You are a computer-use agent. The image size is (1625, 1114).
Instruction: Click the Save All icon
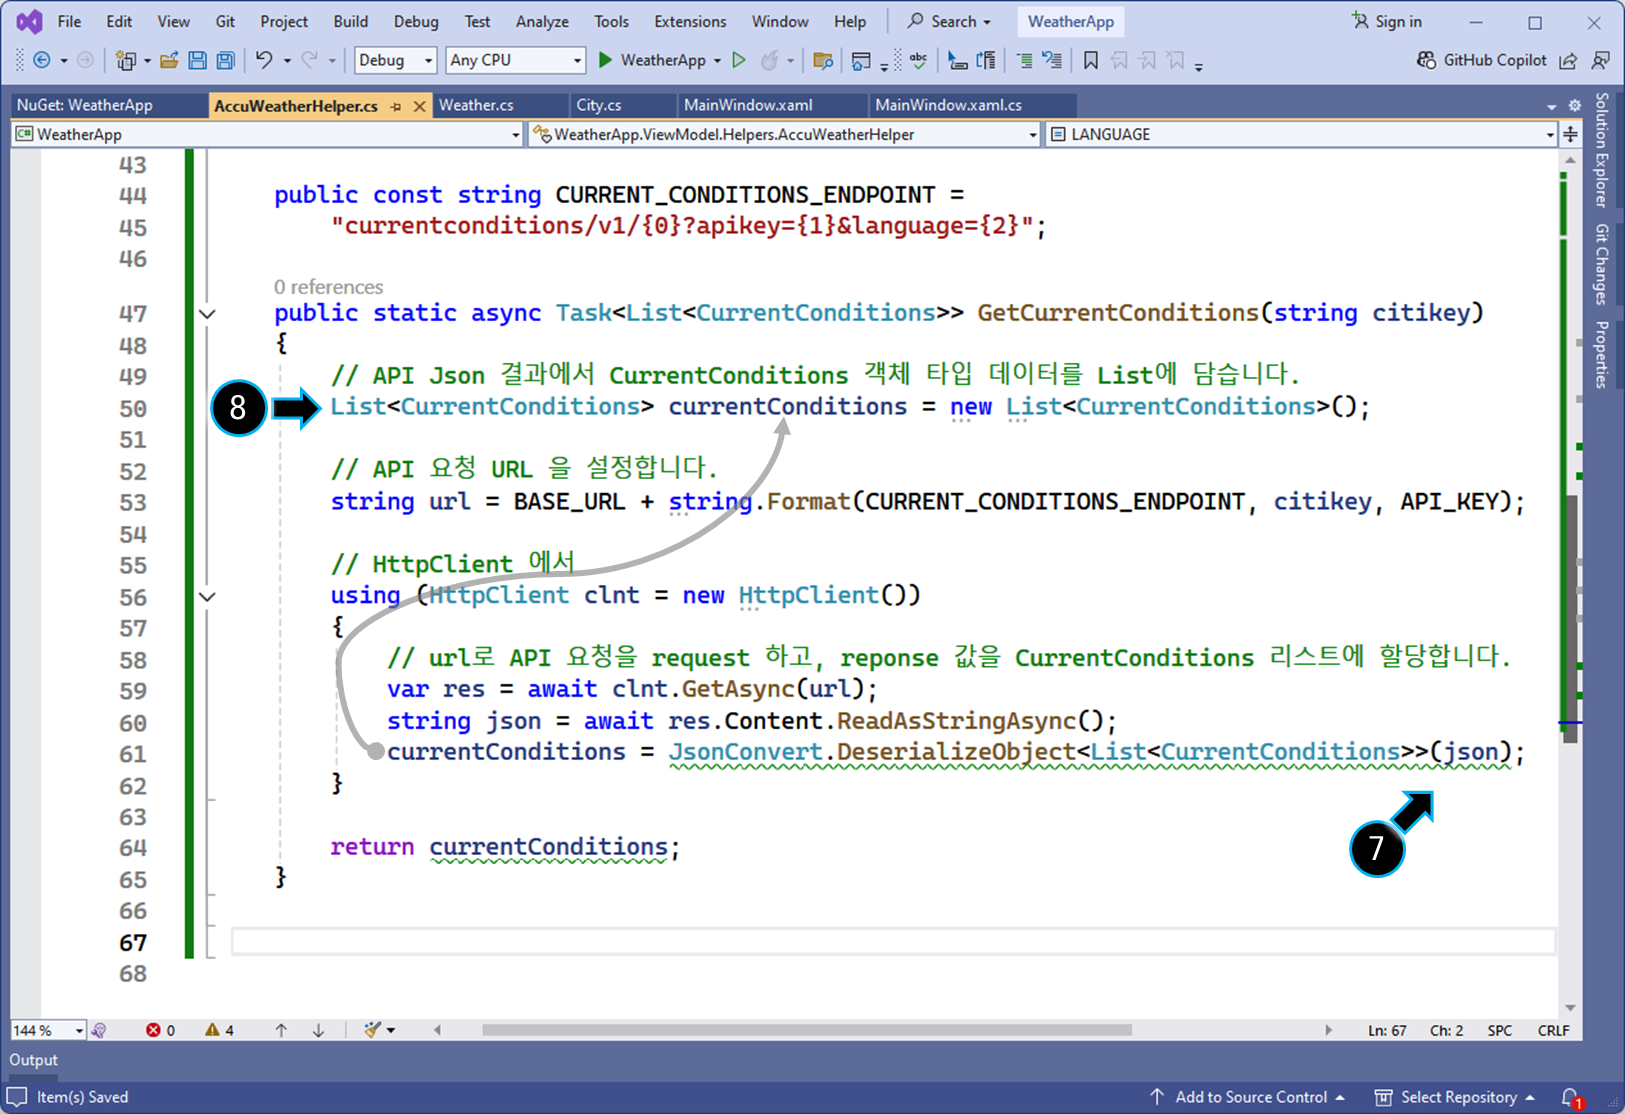[x=225, y=60]
